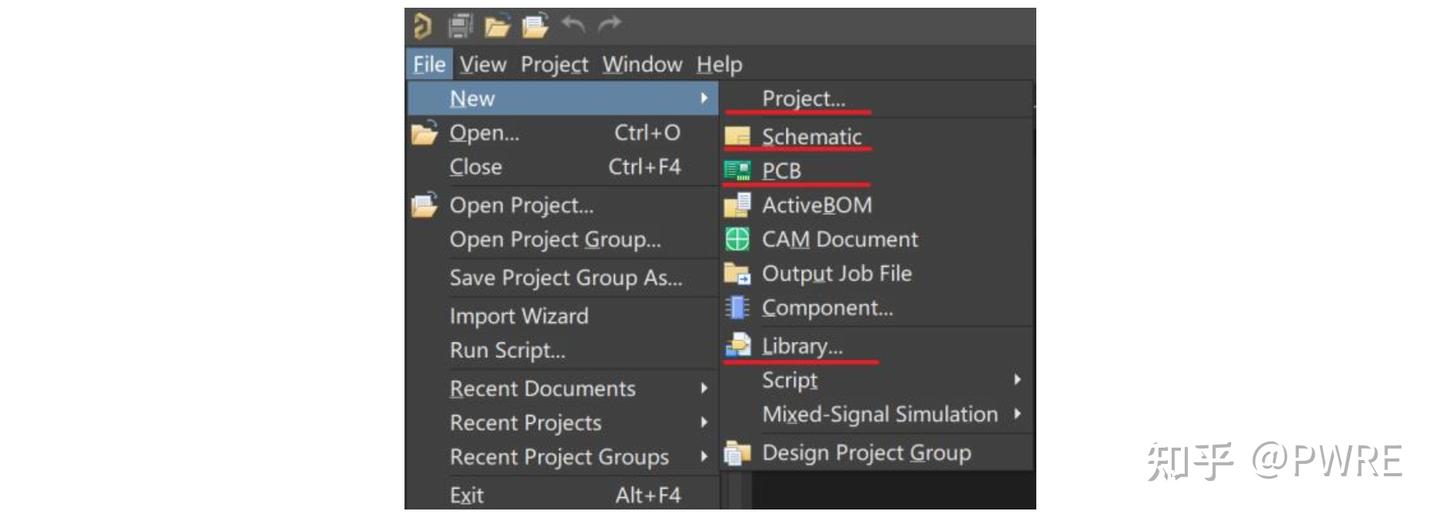Select Import Wizard from File menu
This screenshot has width=1440, height=518.
click(519, 316)
